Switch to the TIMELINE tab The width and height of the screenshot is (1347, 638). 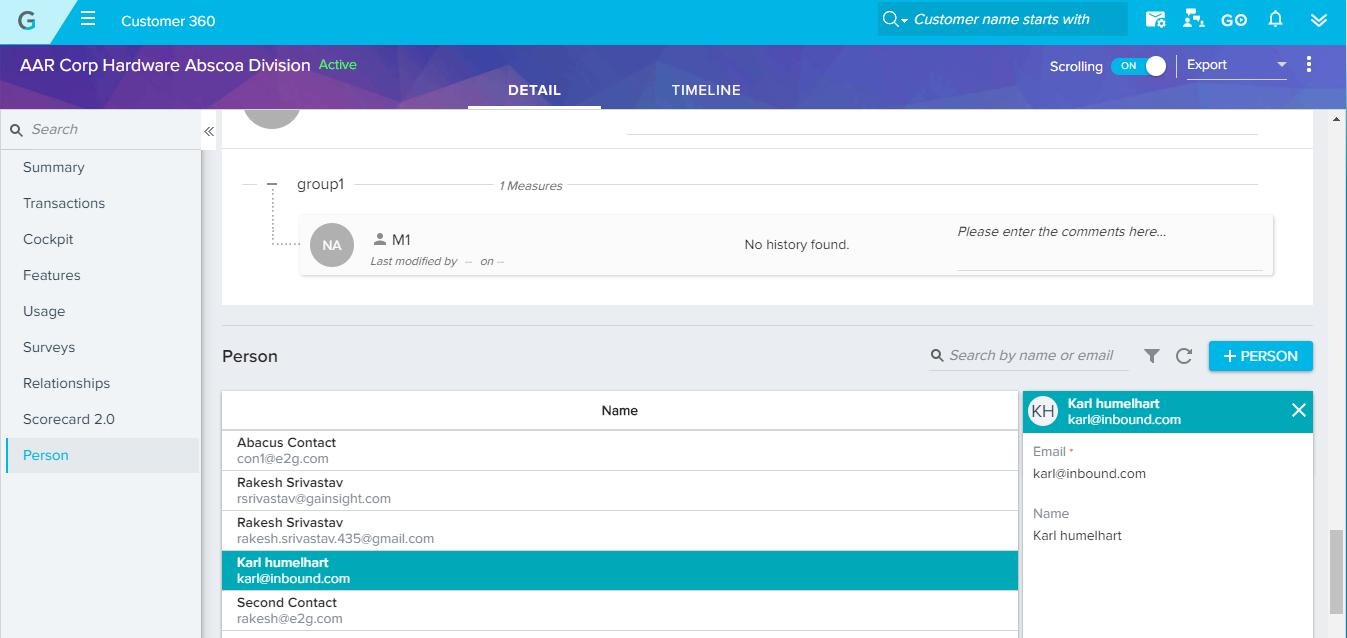pyautogui.click(x=706, y=90)
